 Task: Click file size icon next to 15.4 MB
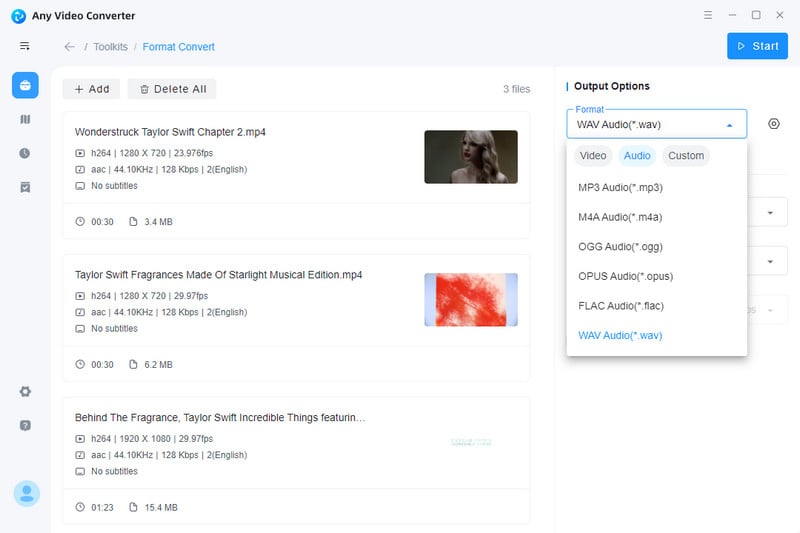tap(133, 507)
